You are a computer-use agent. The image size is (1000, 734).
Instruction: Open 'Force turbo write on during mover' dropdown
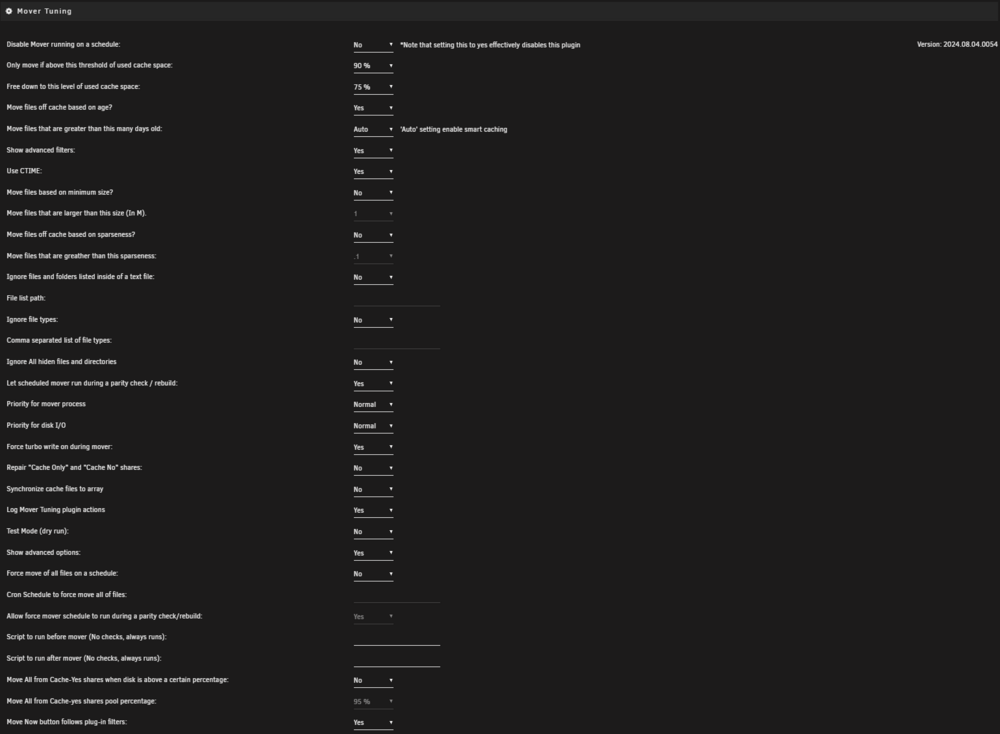pos(373,447)
